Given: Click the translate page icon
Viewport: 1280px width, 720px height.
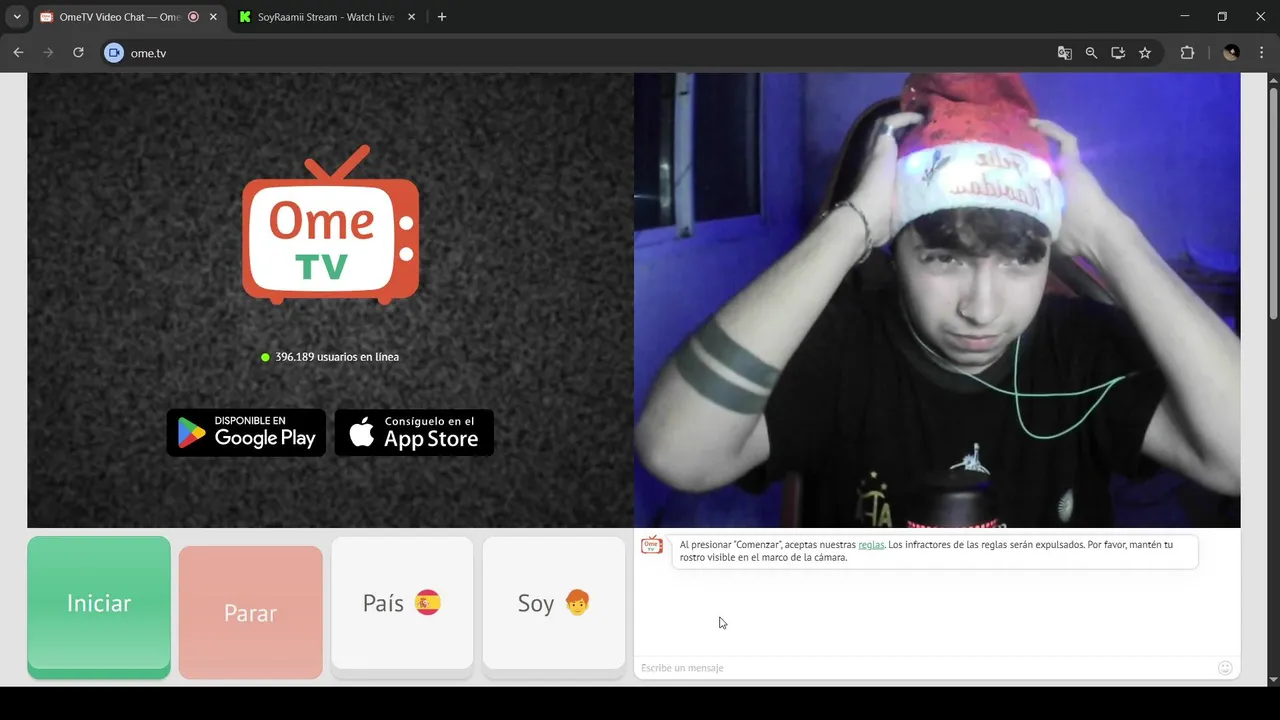Looking at the screenshot, I should [x=1065, y=53].
